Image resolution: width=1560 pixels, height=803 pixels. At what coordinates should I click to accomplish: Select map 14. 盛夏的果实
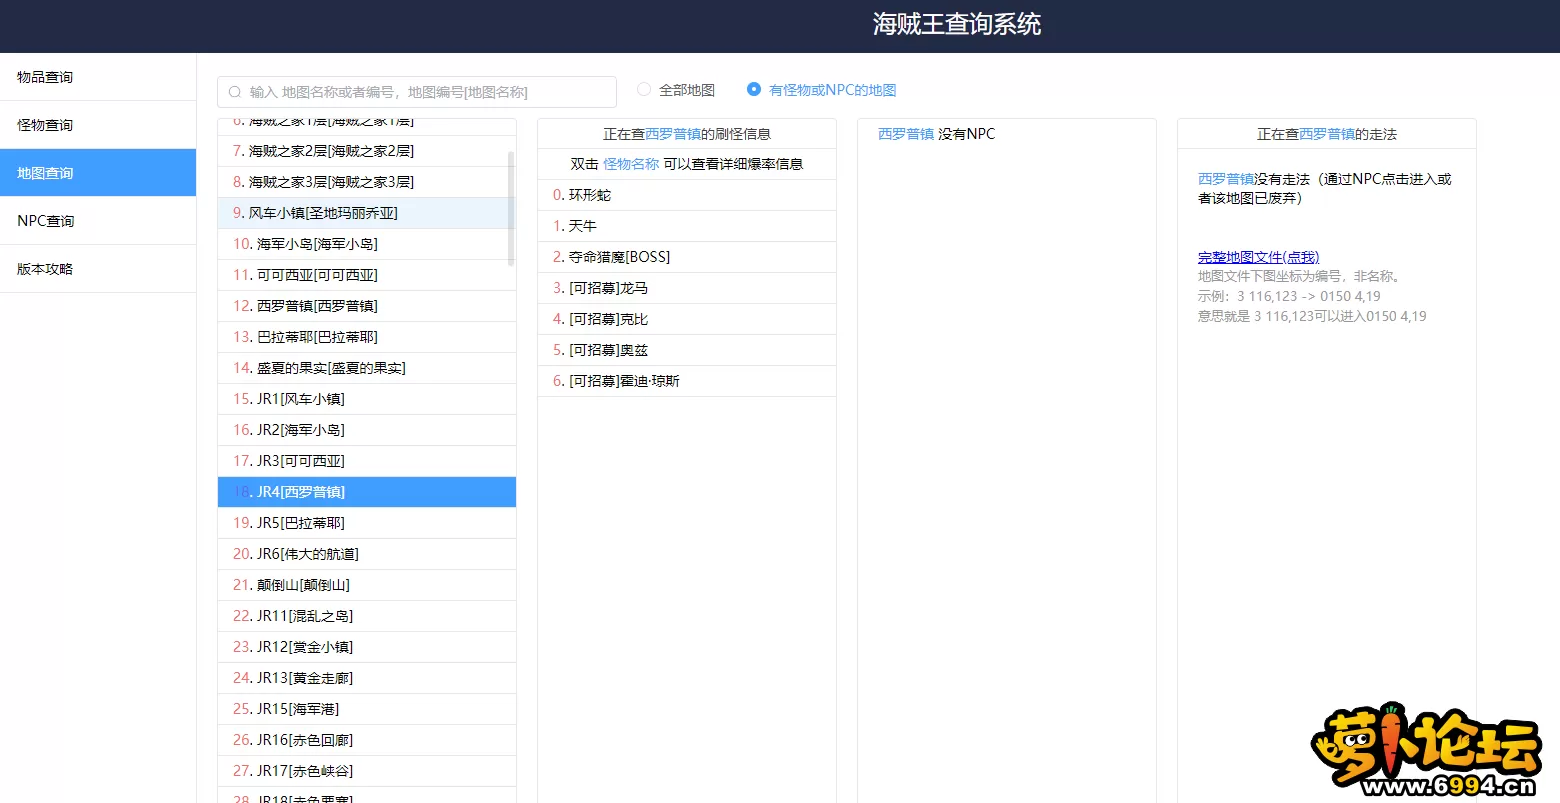click(367, 368)
